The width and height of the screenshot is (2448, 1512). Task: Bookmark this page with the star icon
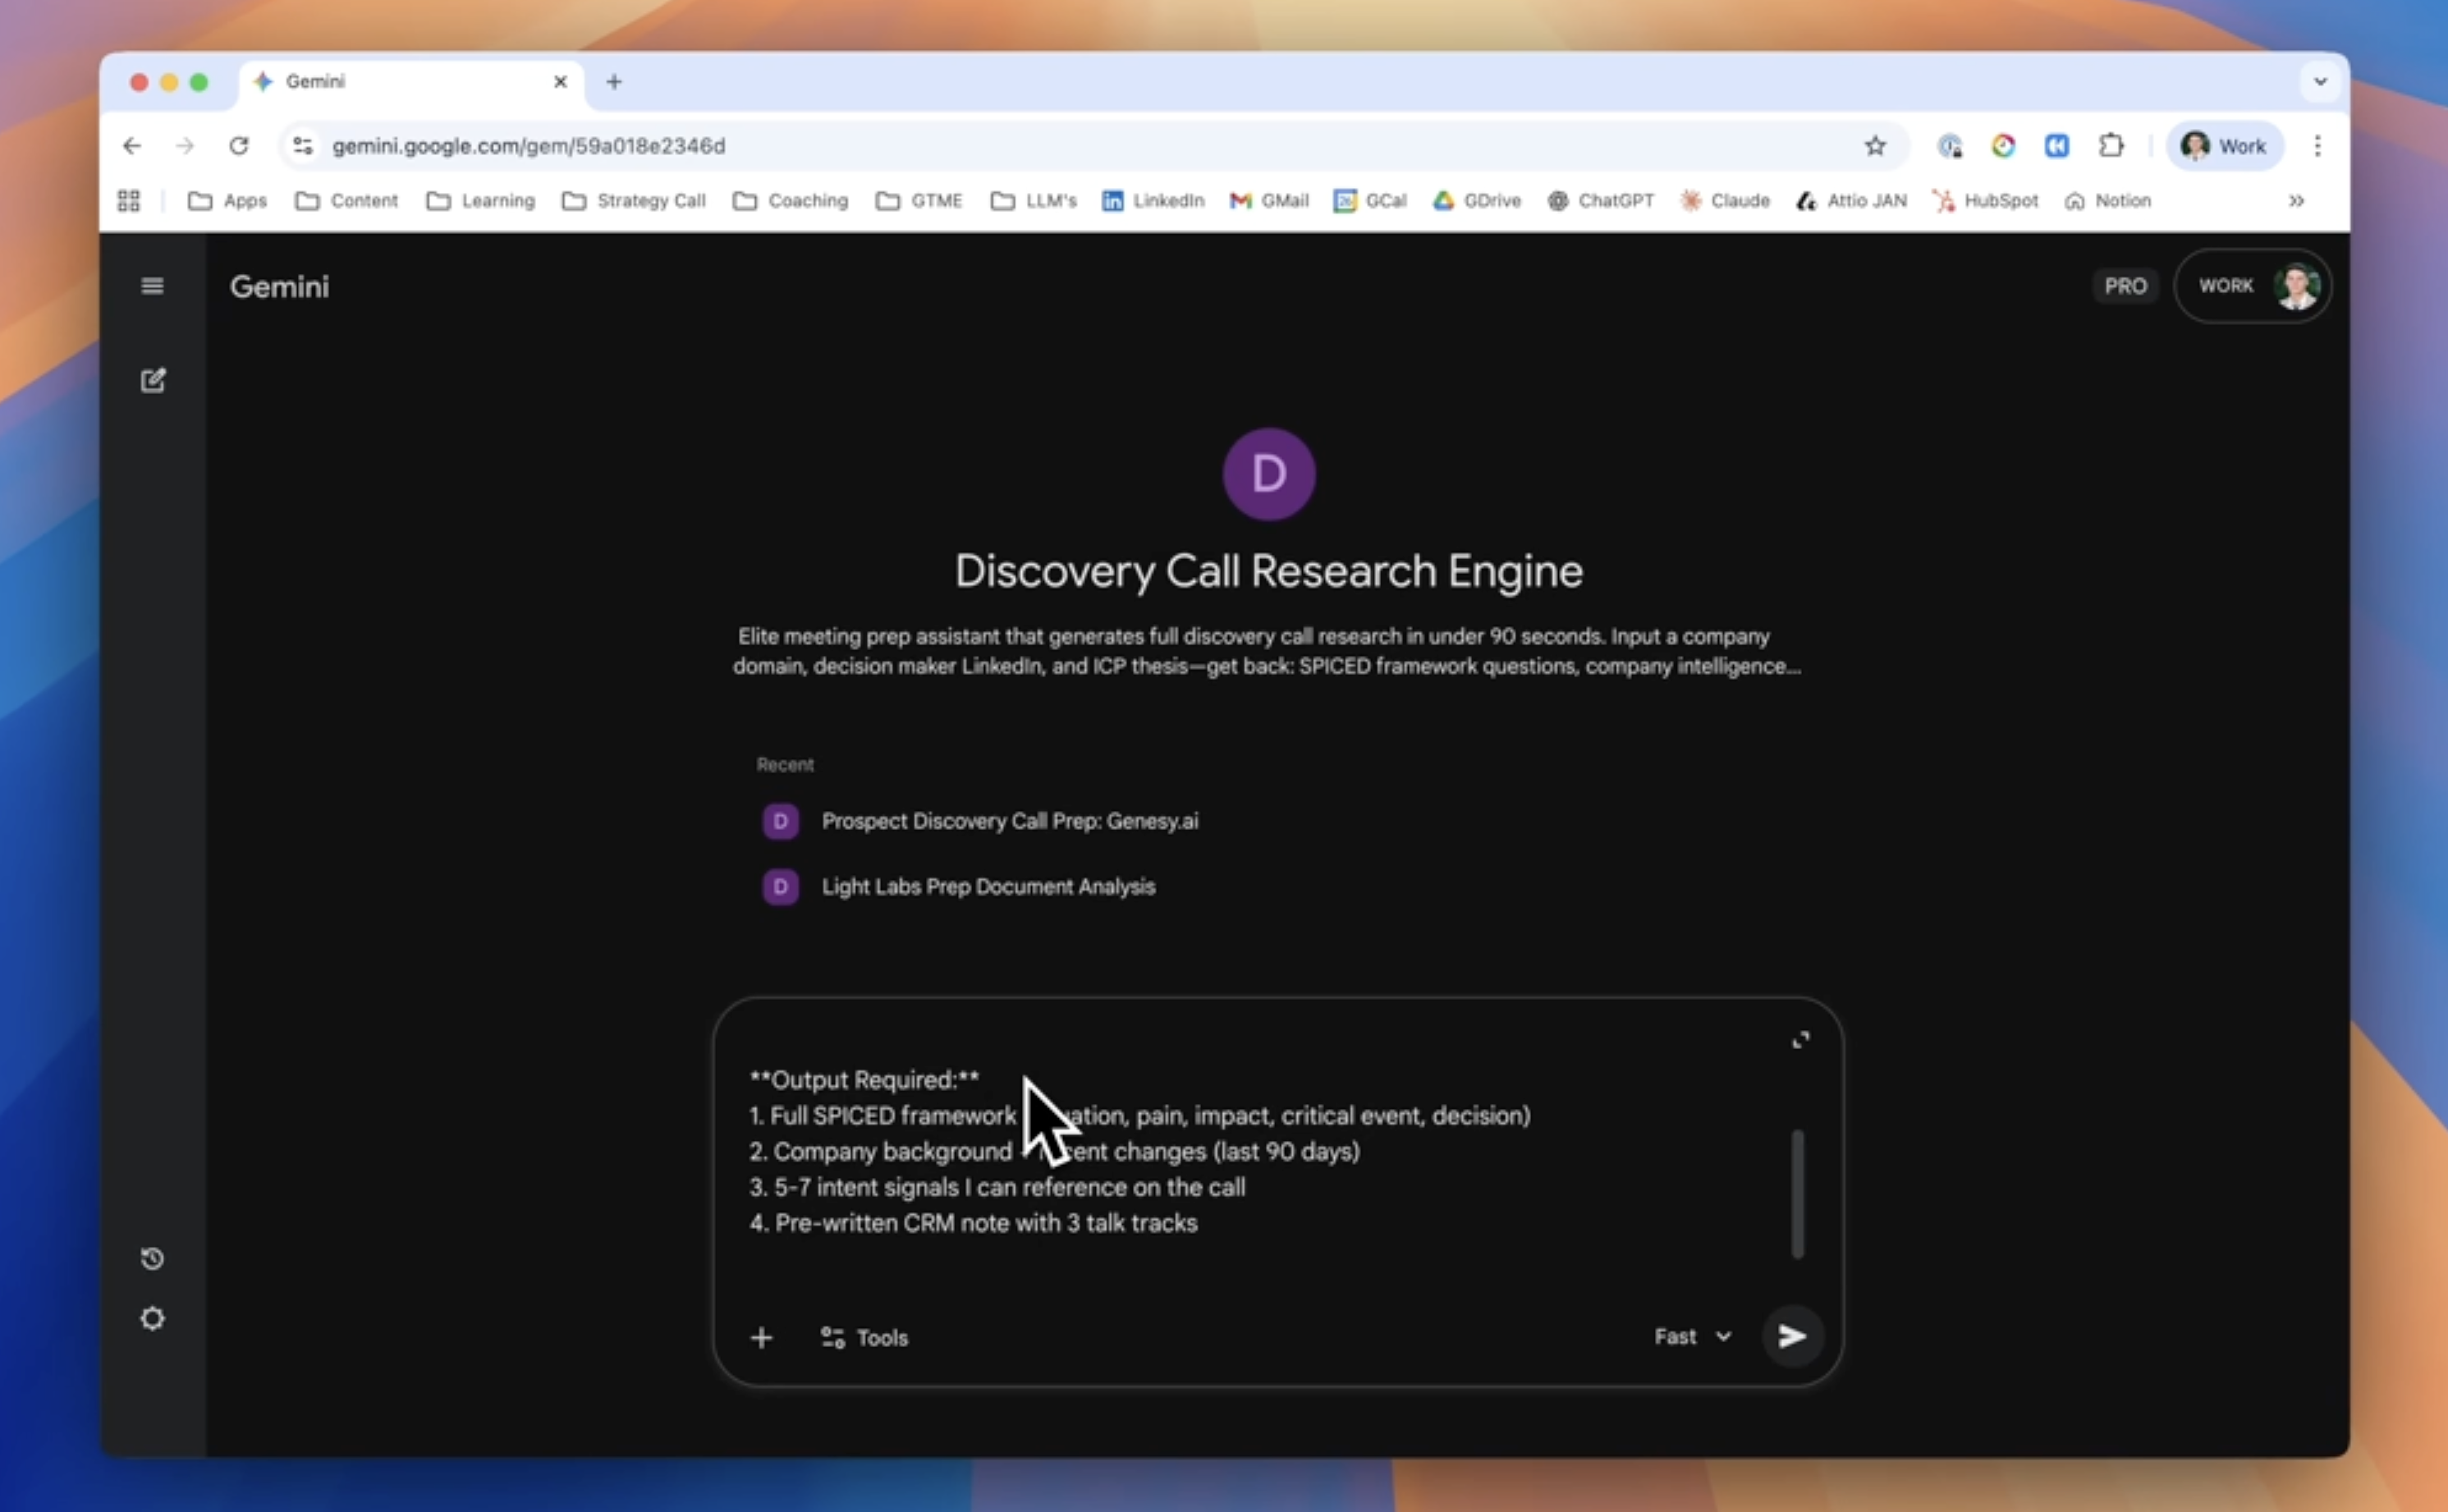pos(1875,146)
